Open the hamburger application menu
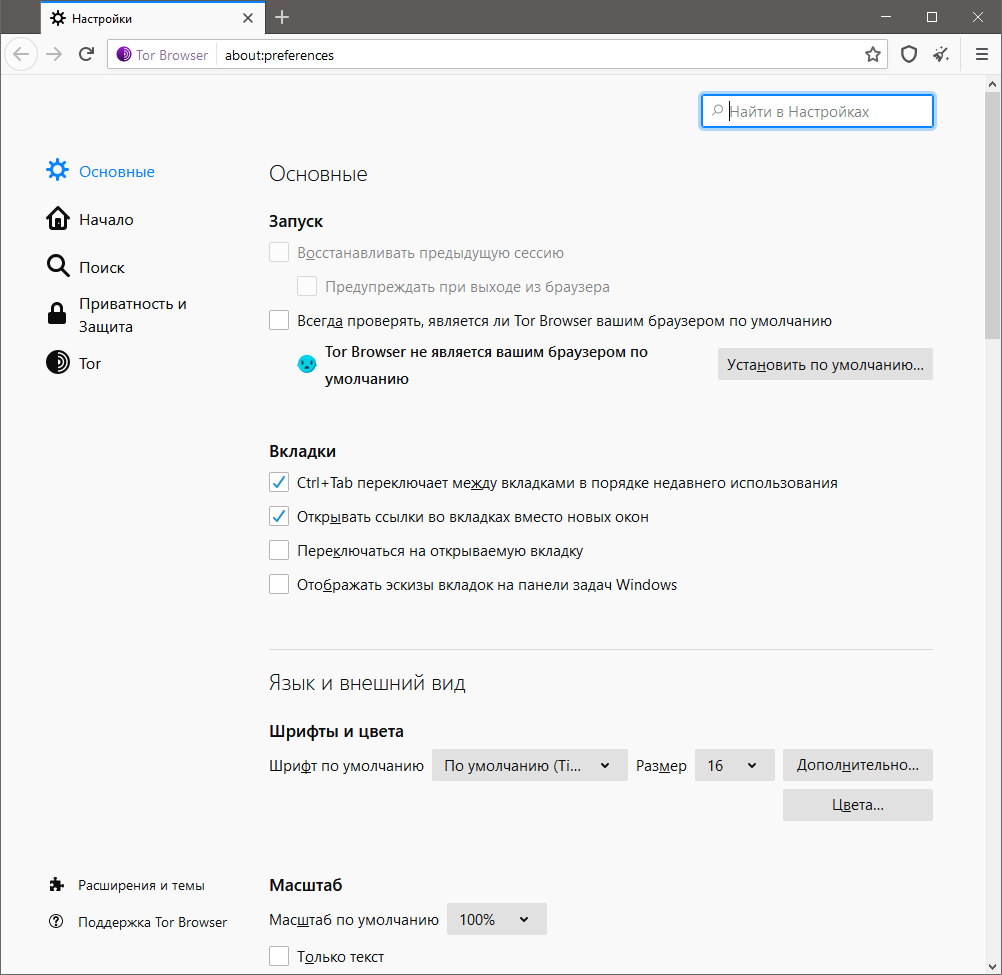 pyautogui.click(x=982, y=54)
